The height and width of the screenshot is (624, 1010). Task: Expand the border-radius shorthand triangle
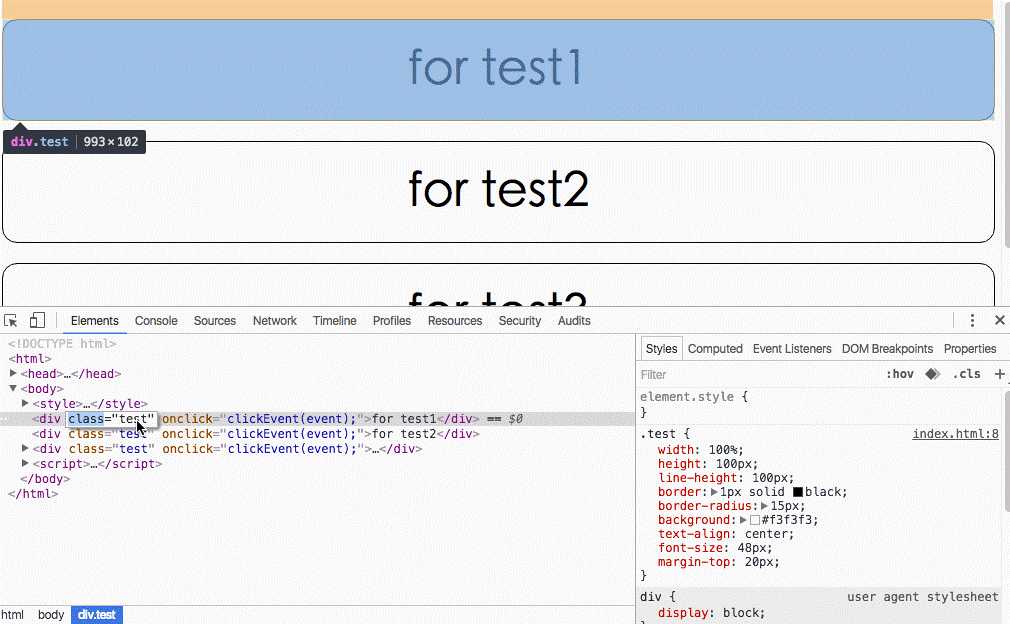764,506
